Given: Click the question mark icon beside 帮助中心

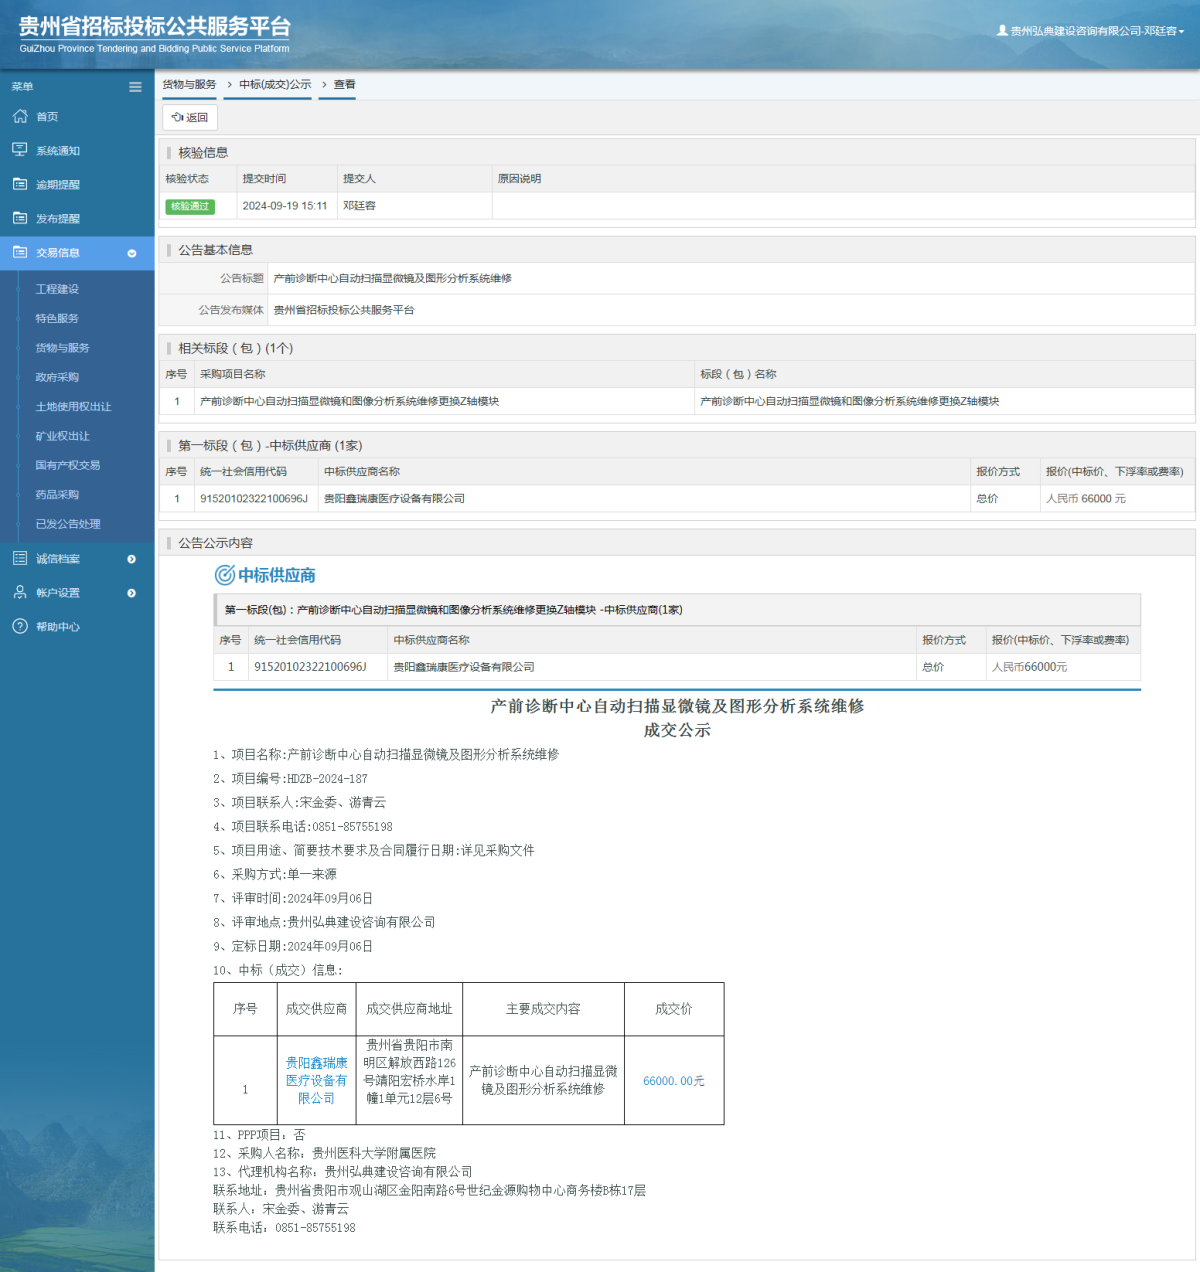Looking at the screenshot, I should (20, 626).
